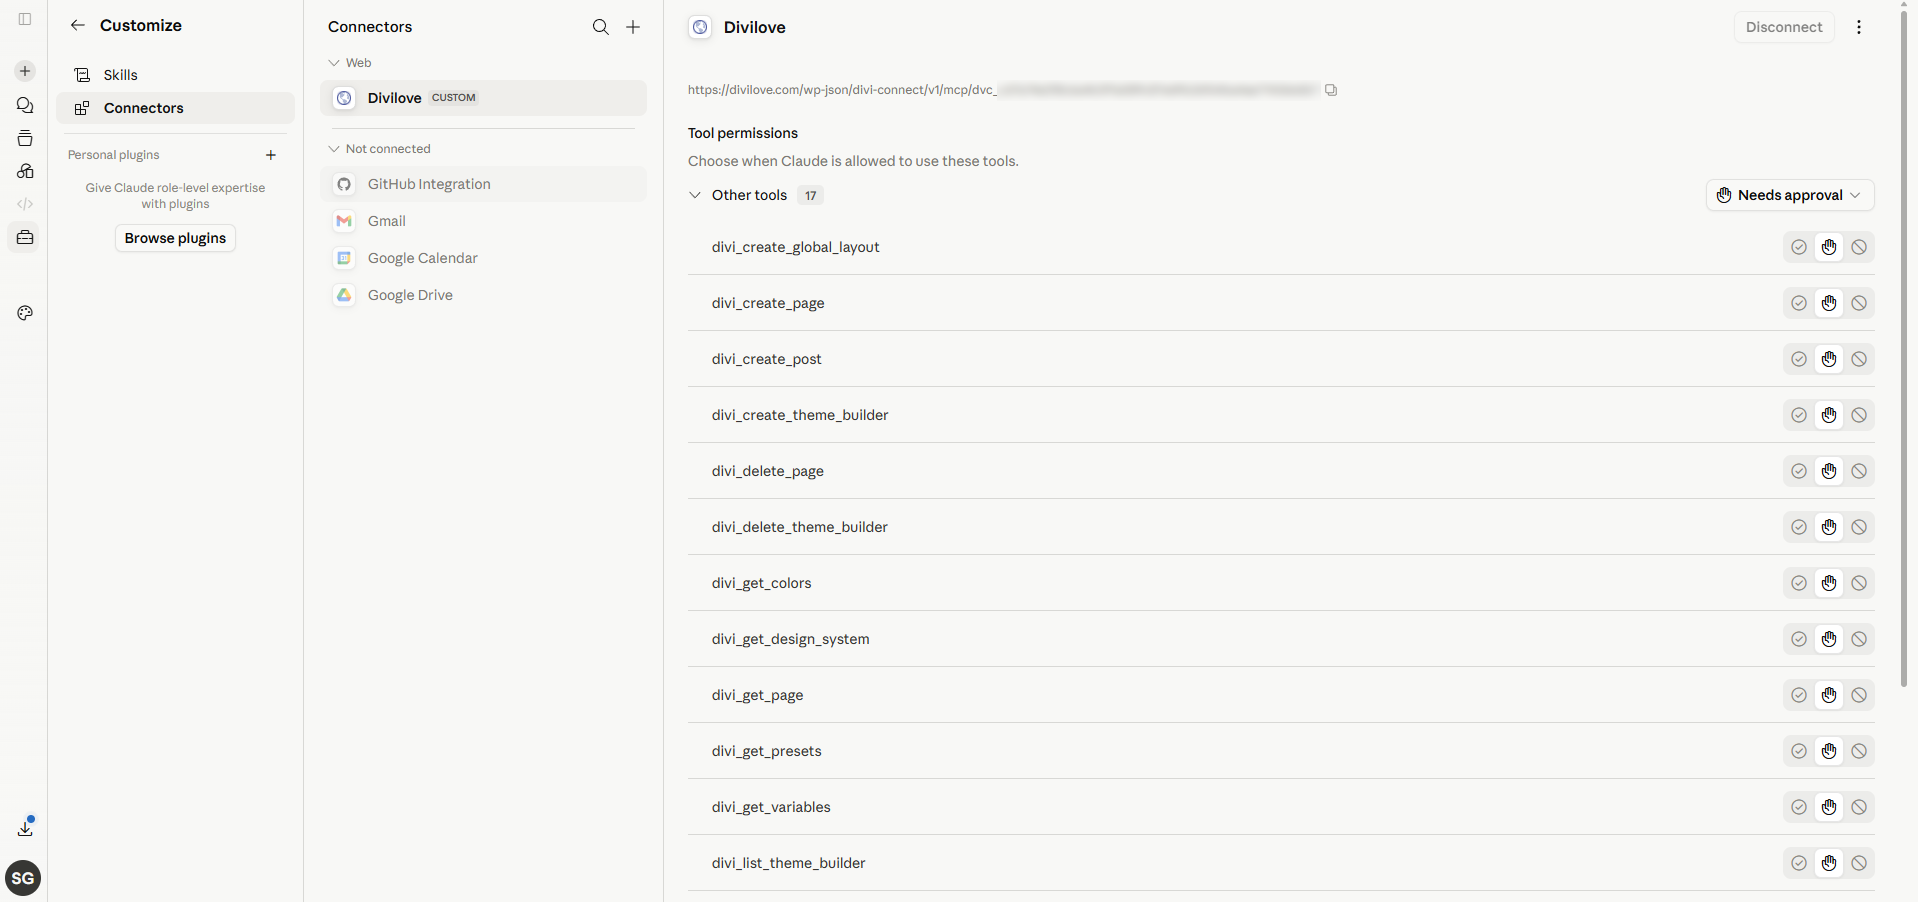
Task: Open the artifacts icon in left rail
Action: click(25, 171)
